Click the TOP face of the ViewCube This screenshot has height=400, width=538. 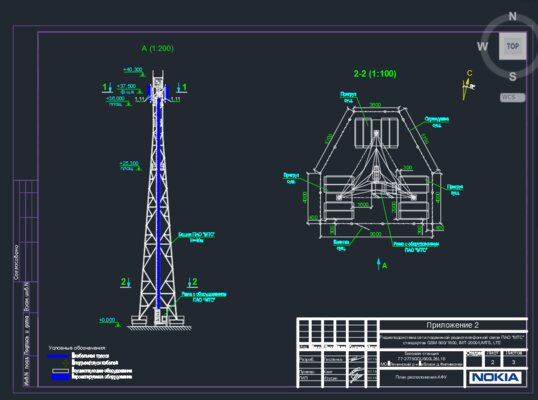click(512, 46)
